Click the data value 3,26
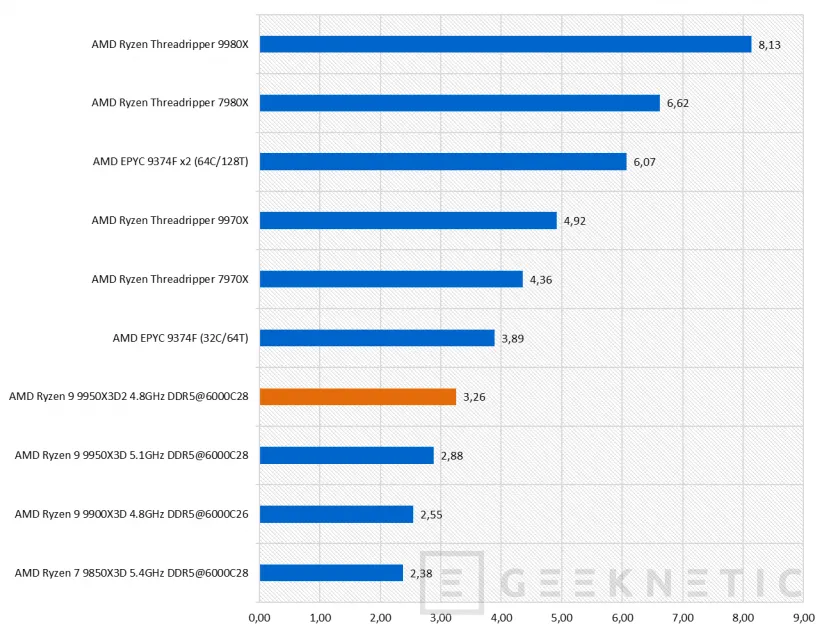The height and width of the screenshot is (633, 829). (474, 397)
